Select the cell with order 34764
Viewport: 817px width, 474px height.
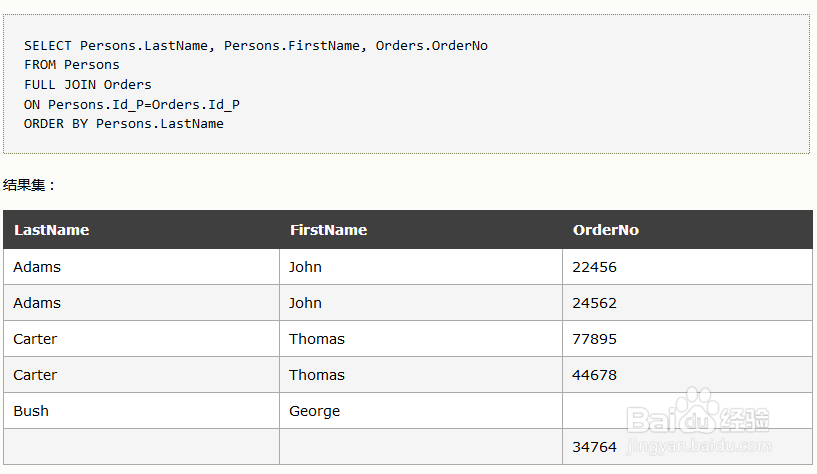[x=688, y=447]
